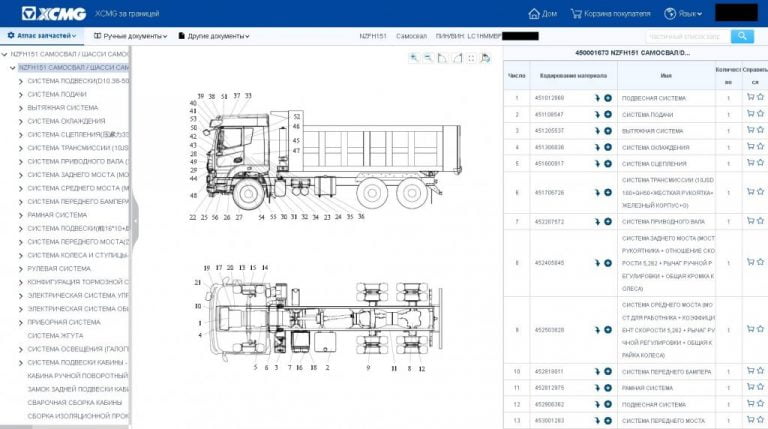Open Другие документы menu
Screen dimensions: 768x429
(x=214, y=36)
